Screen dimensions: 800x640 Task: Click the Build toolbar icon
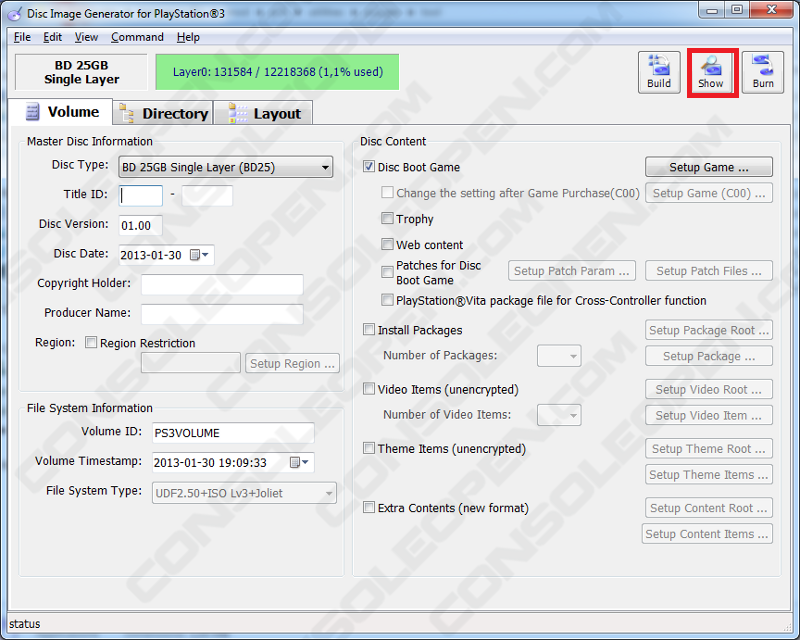point(659,72)
